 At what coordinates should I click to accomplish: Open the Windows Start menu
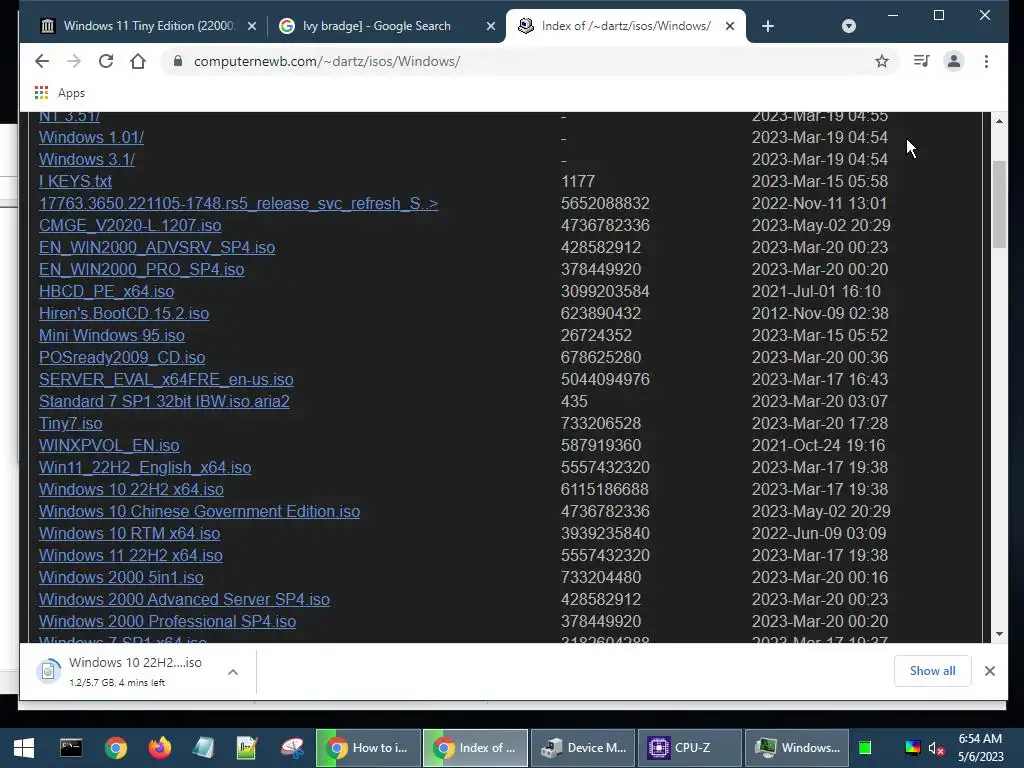coord(24,748)
